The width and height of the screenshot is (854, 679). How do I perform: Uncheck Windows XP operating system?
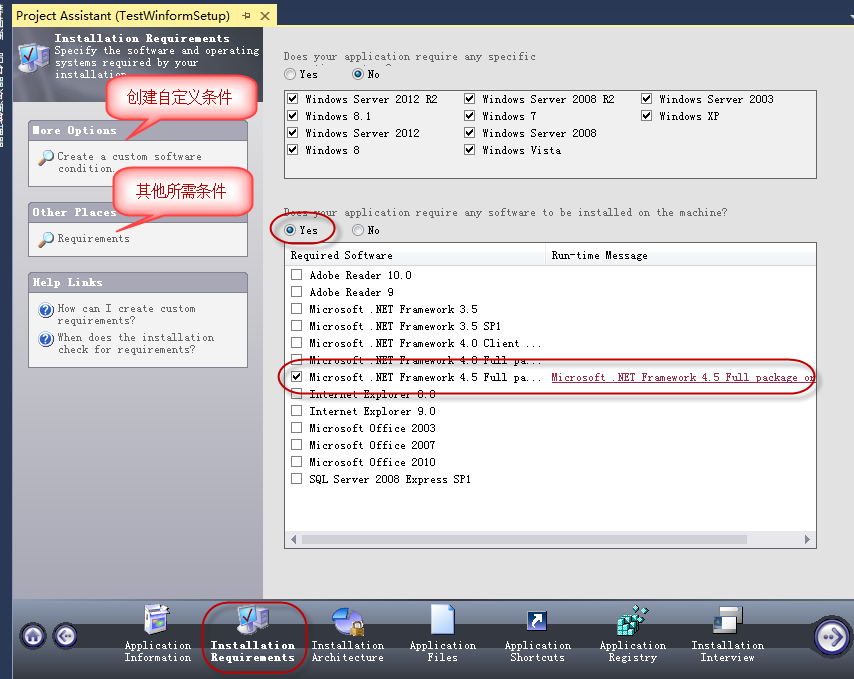click(646, 116)
